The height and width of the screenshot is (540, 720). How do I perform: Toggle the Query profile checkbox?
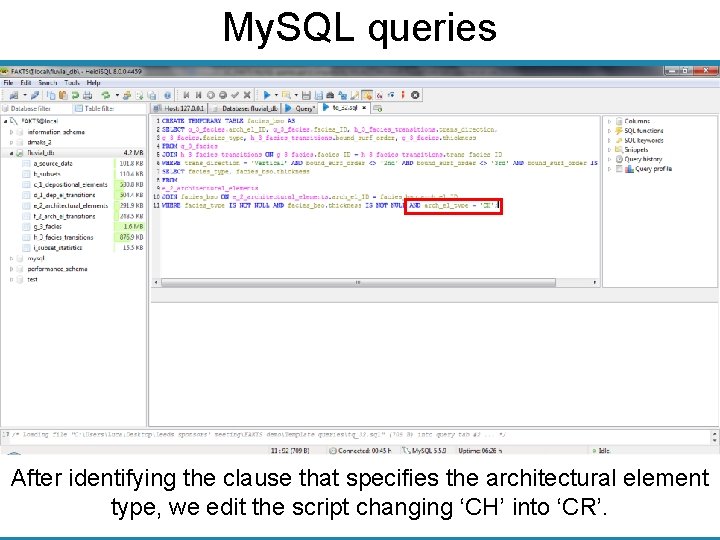pos(619,169)
